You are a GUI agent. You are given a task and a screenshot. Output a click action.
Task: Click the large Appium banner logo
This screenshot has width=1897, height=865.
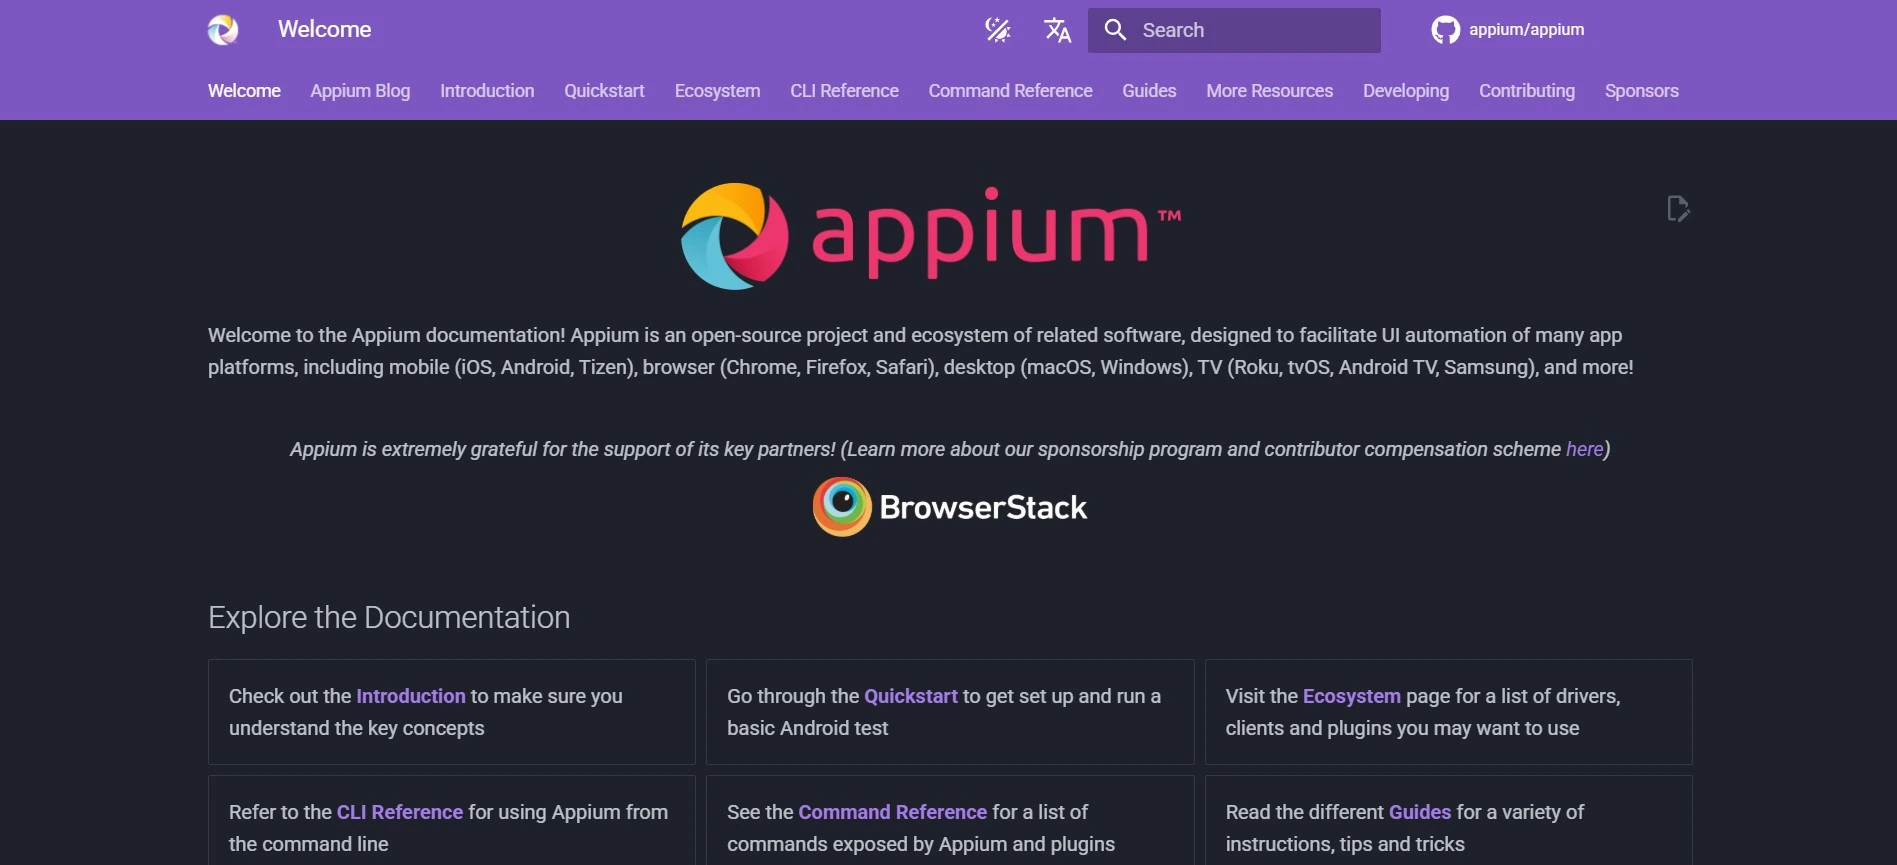(931, 236)
